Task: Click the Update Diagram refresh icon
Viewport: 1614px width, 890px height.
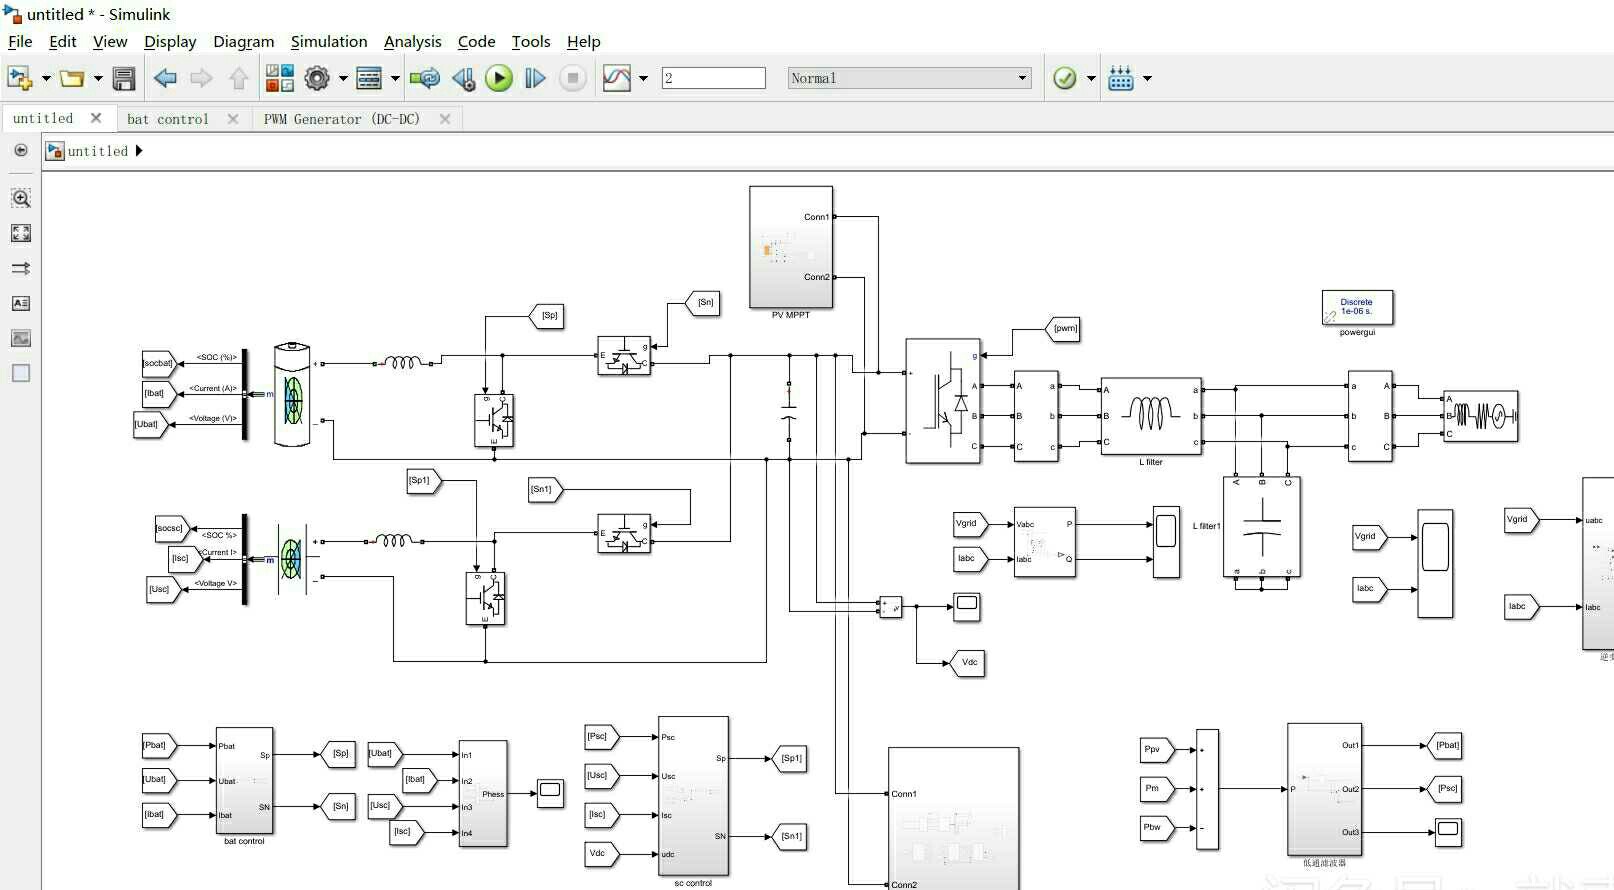Action: click(x=425, y=78)
